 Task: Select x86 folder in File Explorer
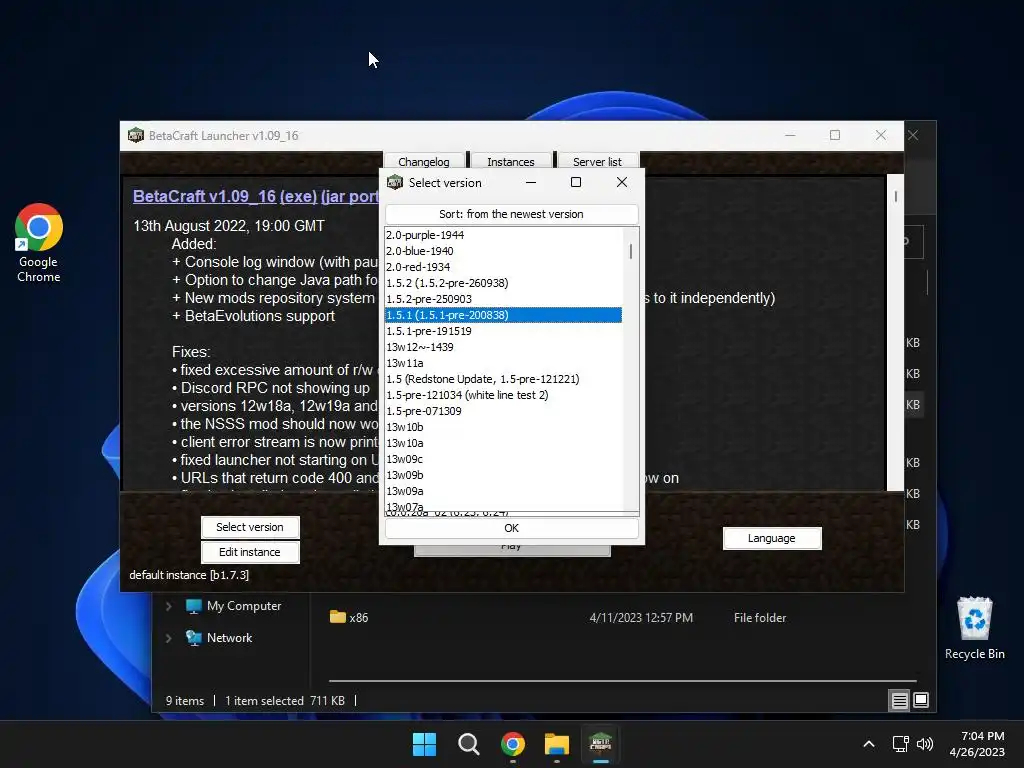click(x=349, y=618)
